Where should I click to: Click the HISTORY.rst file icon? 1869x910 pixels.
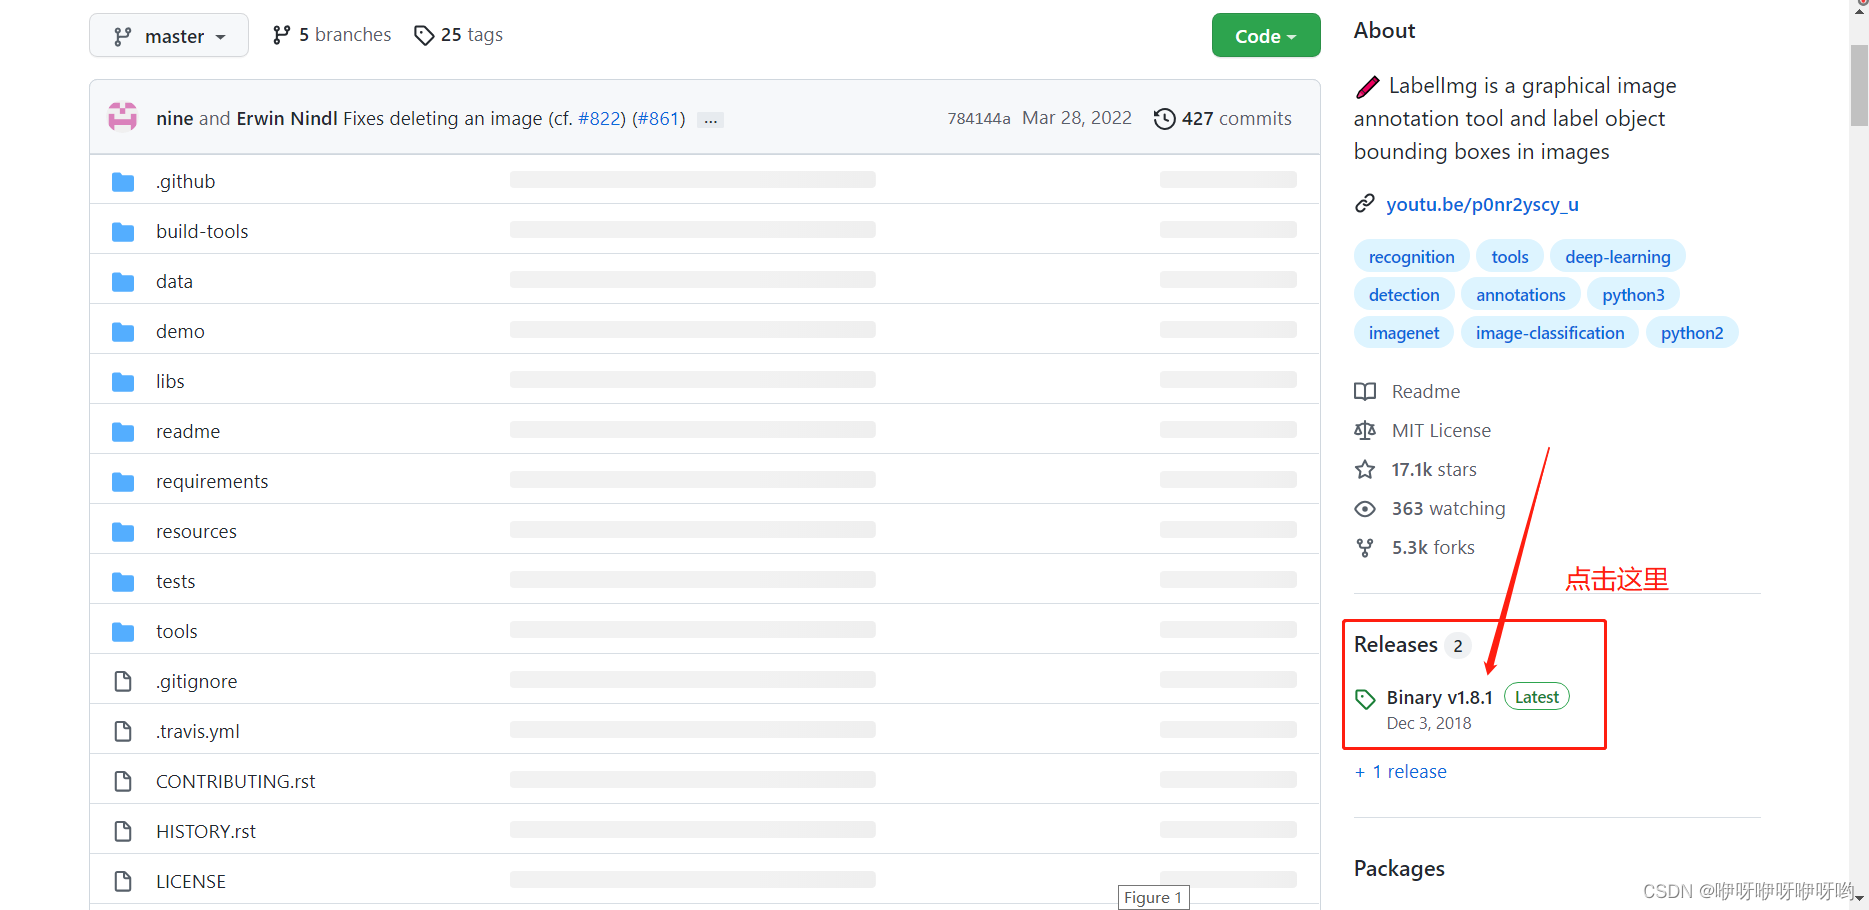tap(123, 831)
